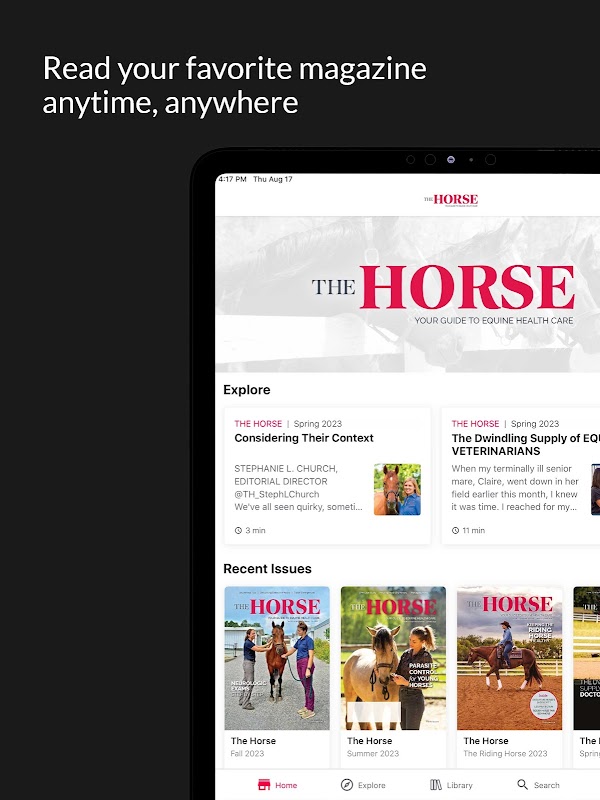The width and height of the screenshot is (600, 800).
Task: Click "@TH_StephLChurch" handle text
Action: tap(277, 494)
